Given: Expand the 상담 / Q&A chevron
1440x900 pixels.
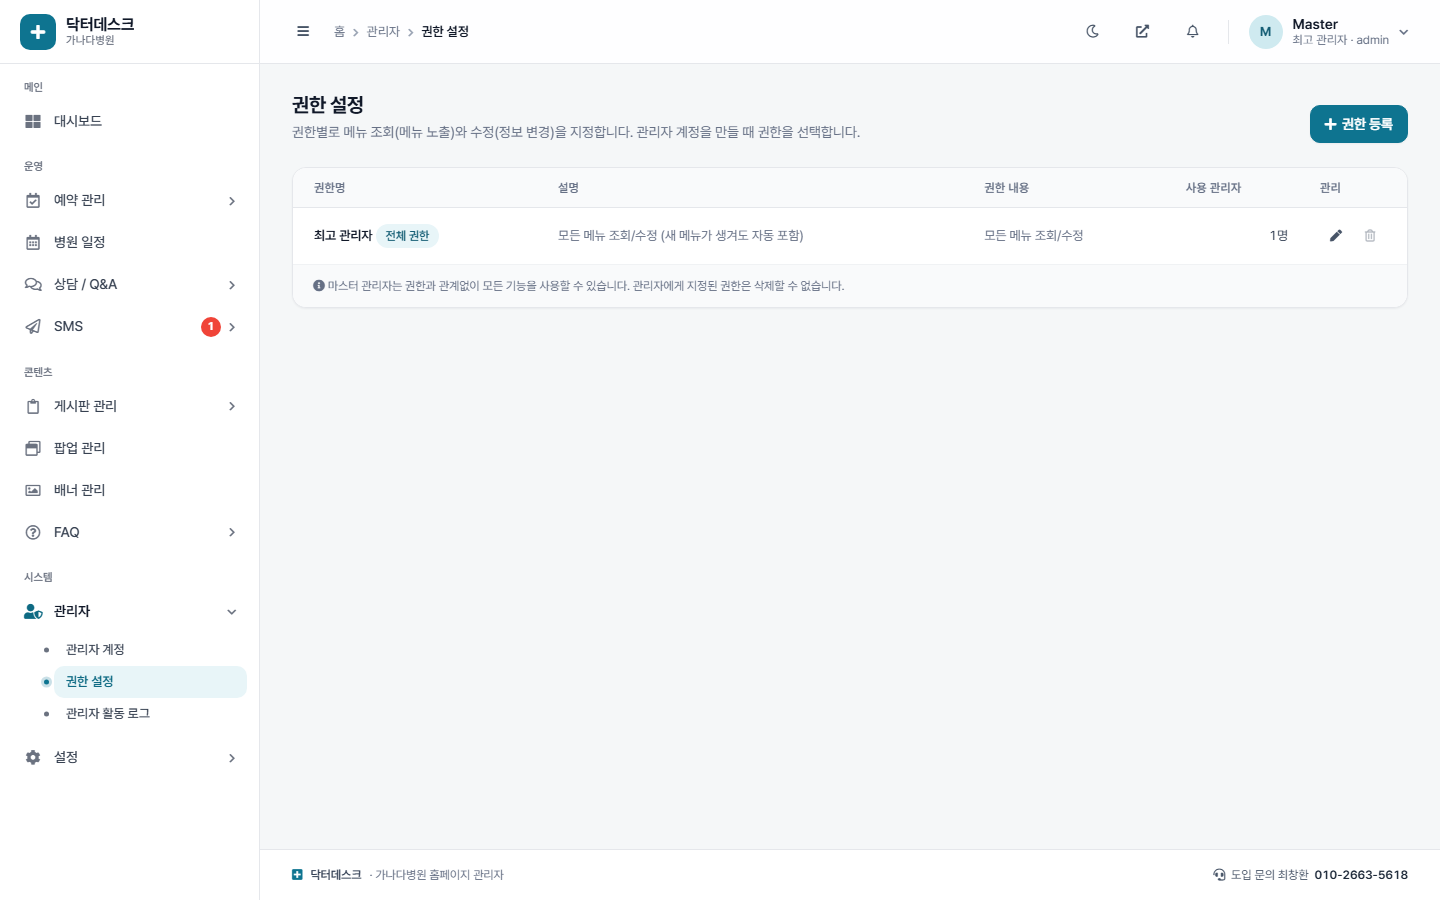Looking at the screenshot, I should pos(232,285).
